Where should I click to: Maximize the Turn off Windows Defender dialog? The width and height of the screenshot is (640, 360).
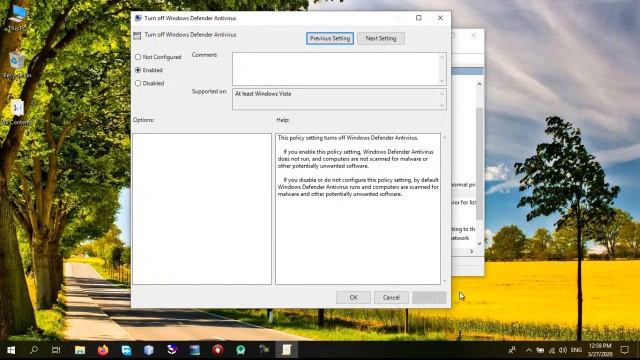419,18
